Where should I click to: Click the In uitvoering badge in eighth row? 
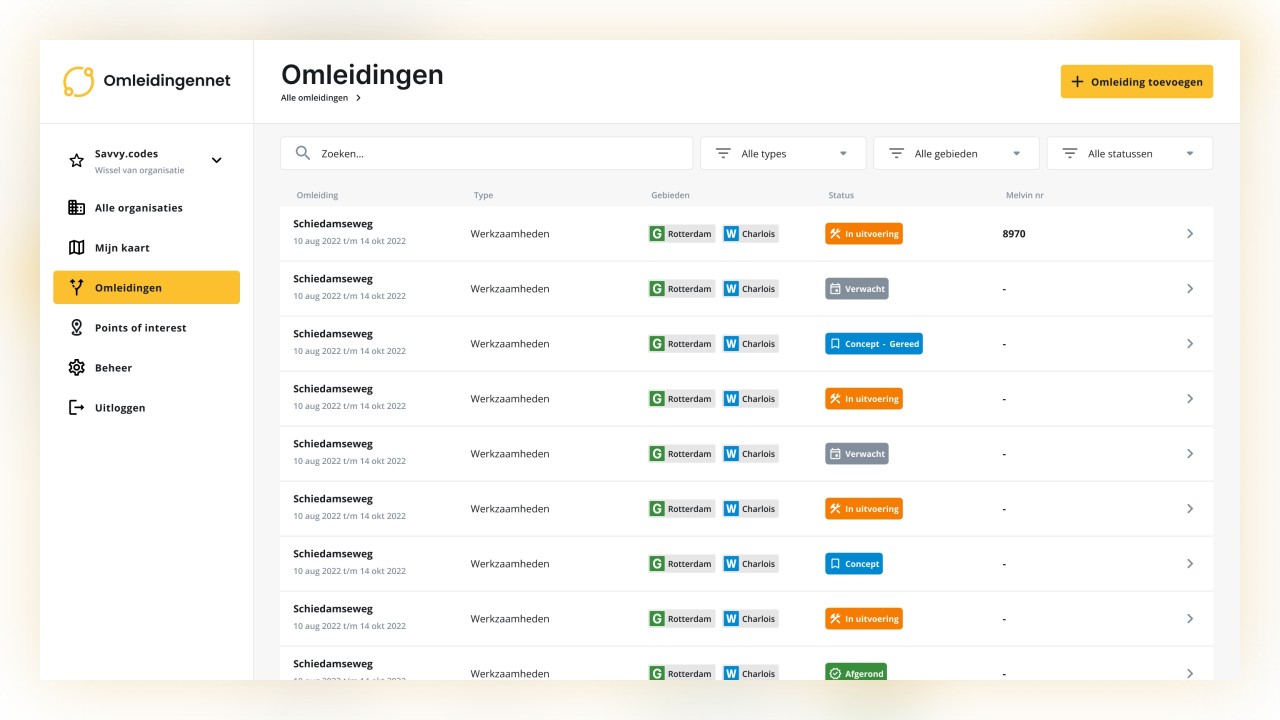[x=864, y=619]
